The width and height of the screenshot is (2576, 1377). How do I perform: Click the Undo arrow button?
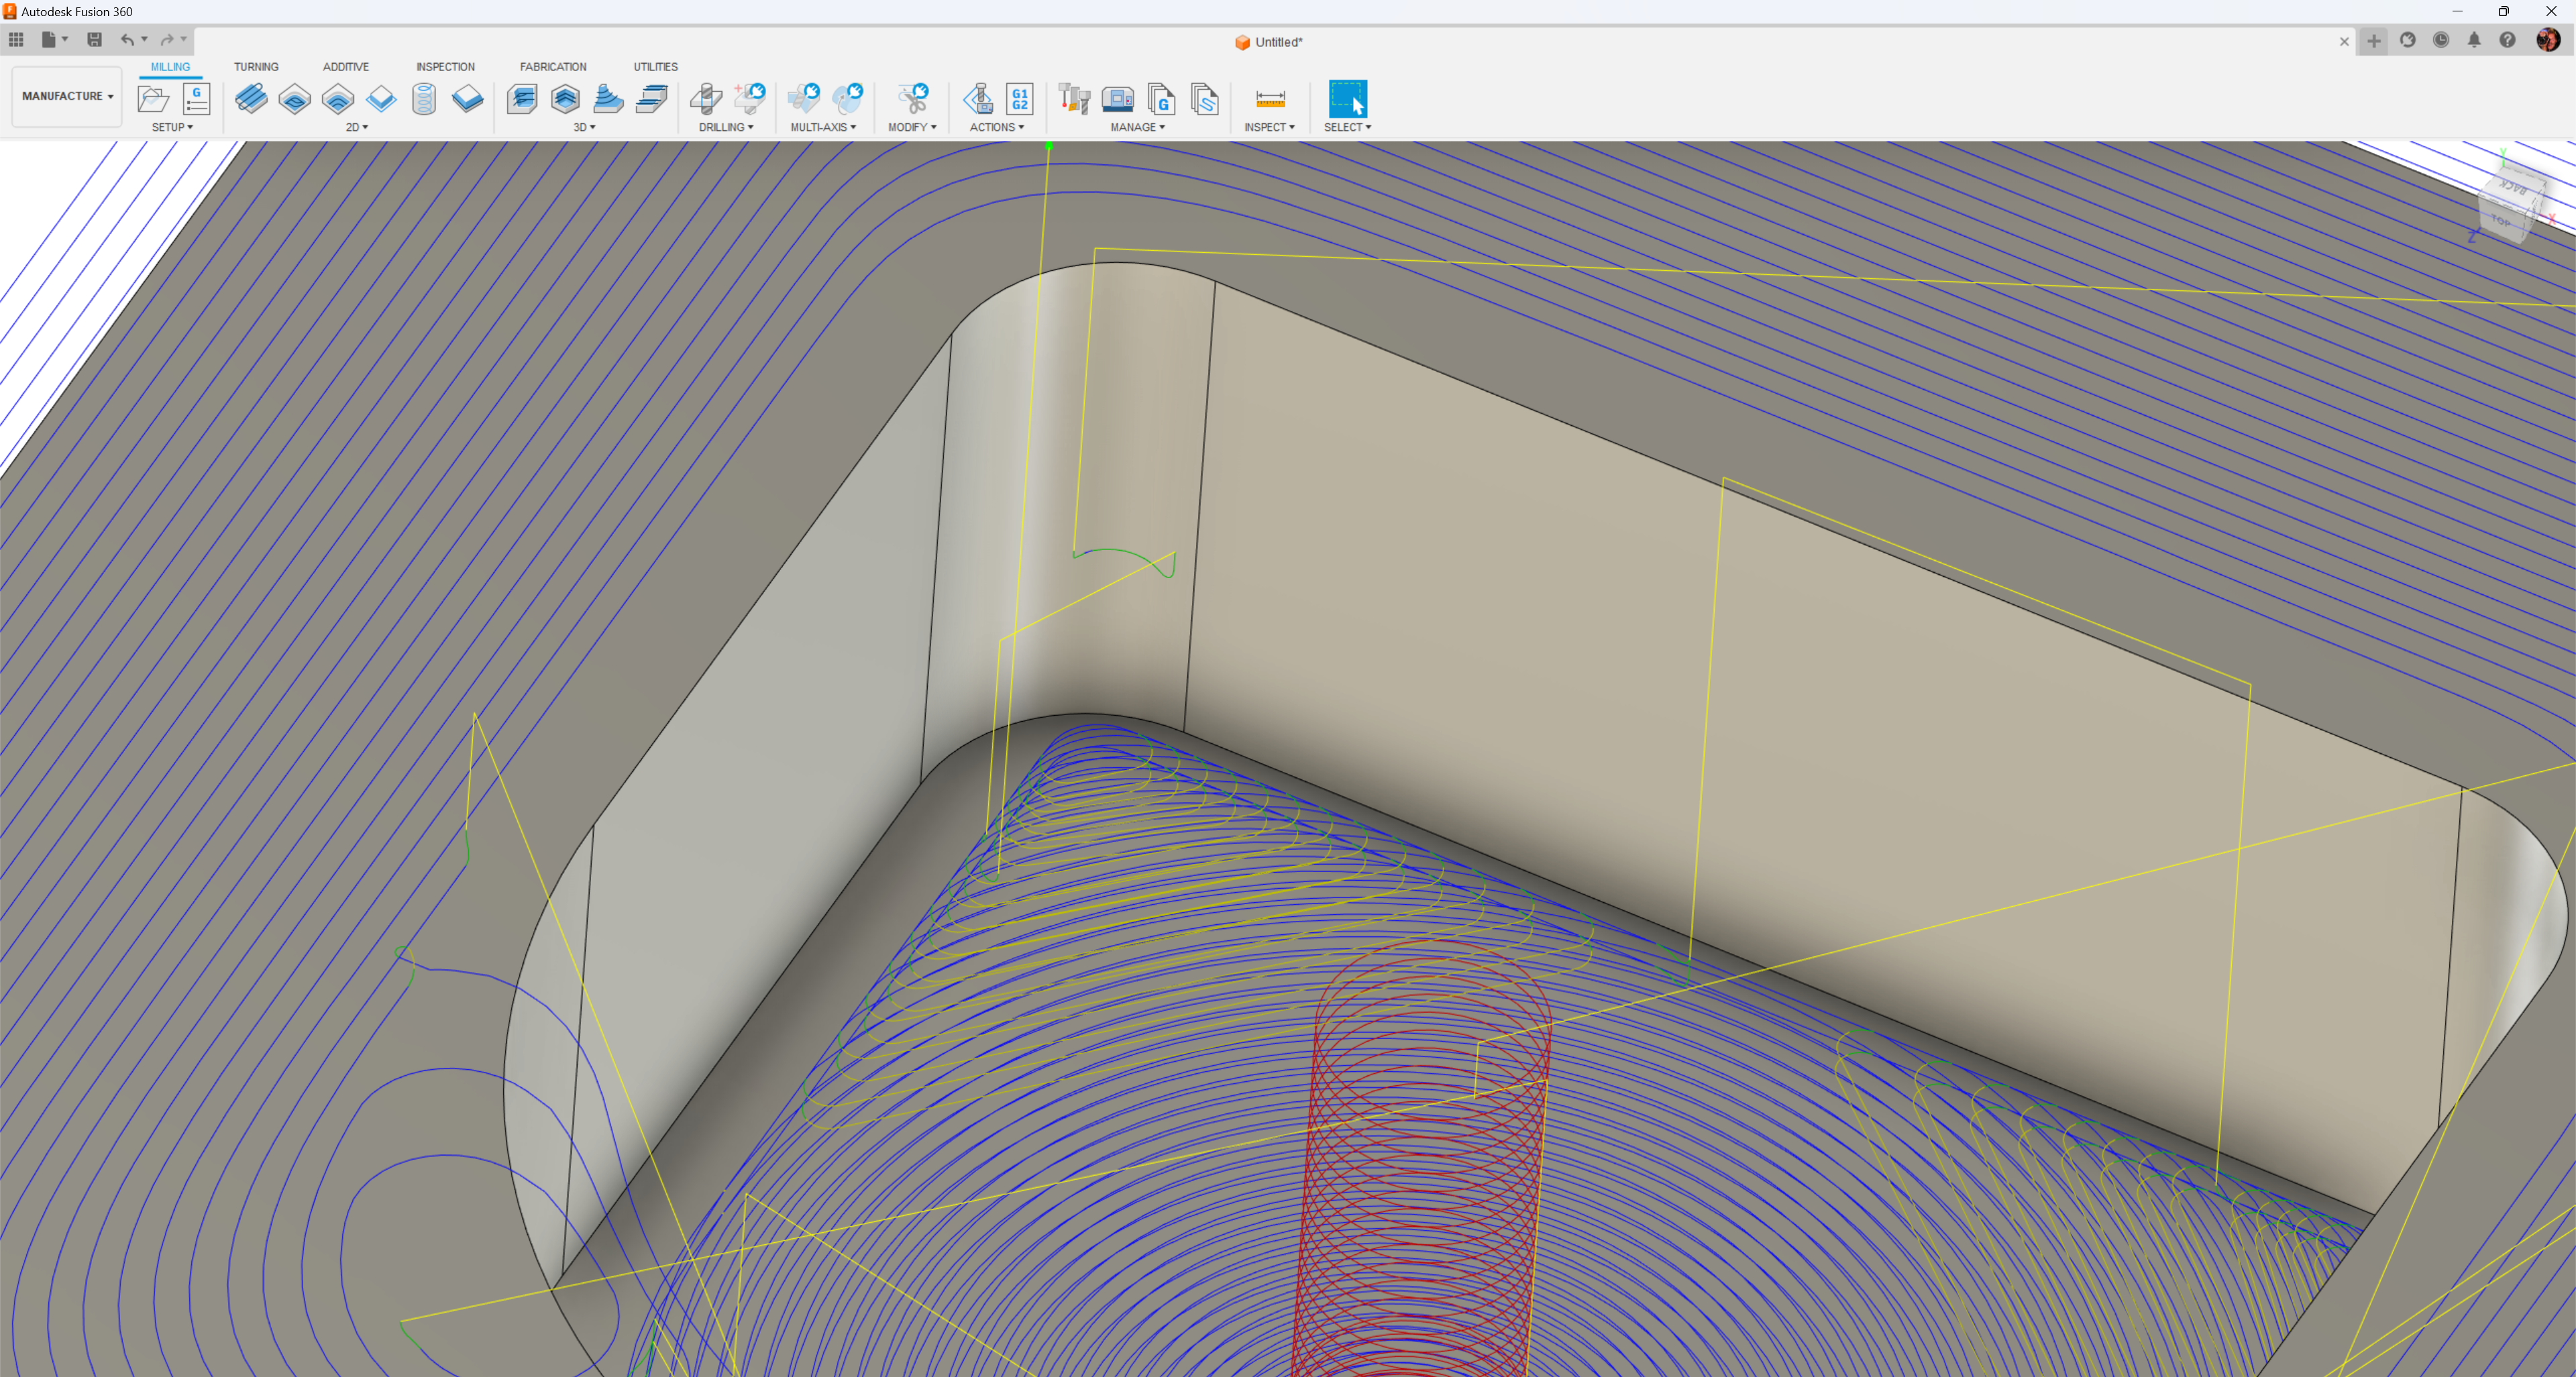point(127,40)
